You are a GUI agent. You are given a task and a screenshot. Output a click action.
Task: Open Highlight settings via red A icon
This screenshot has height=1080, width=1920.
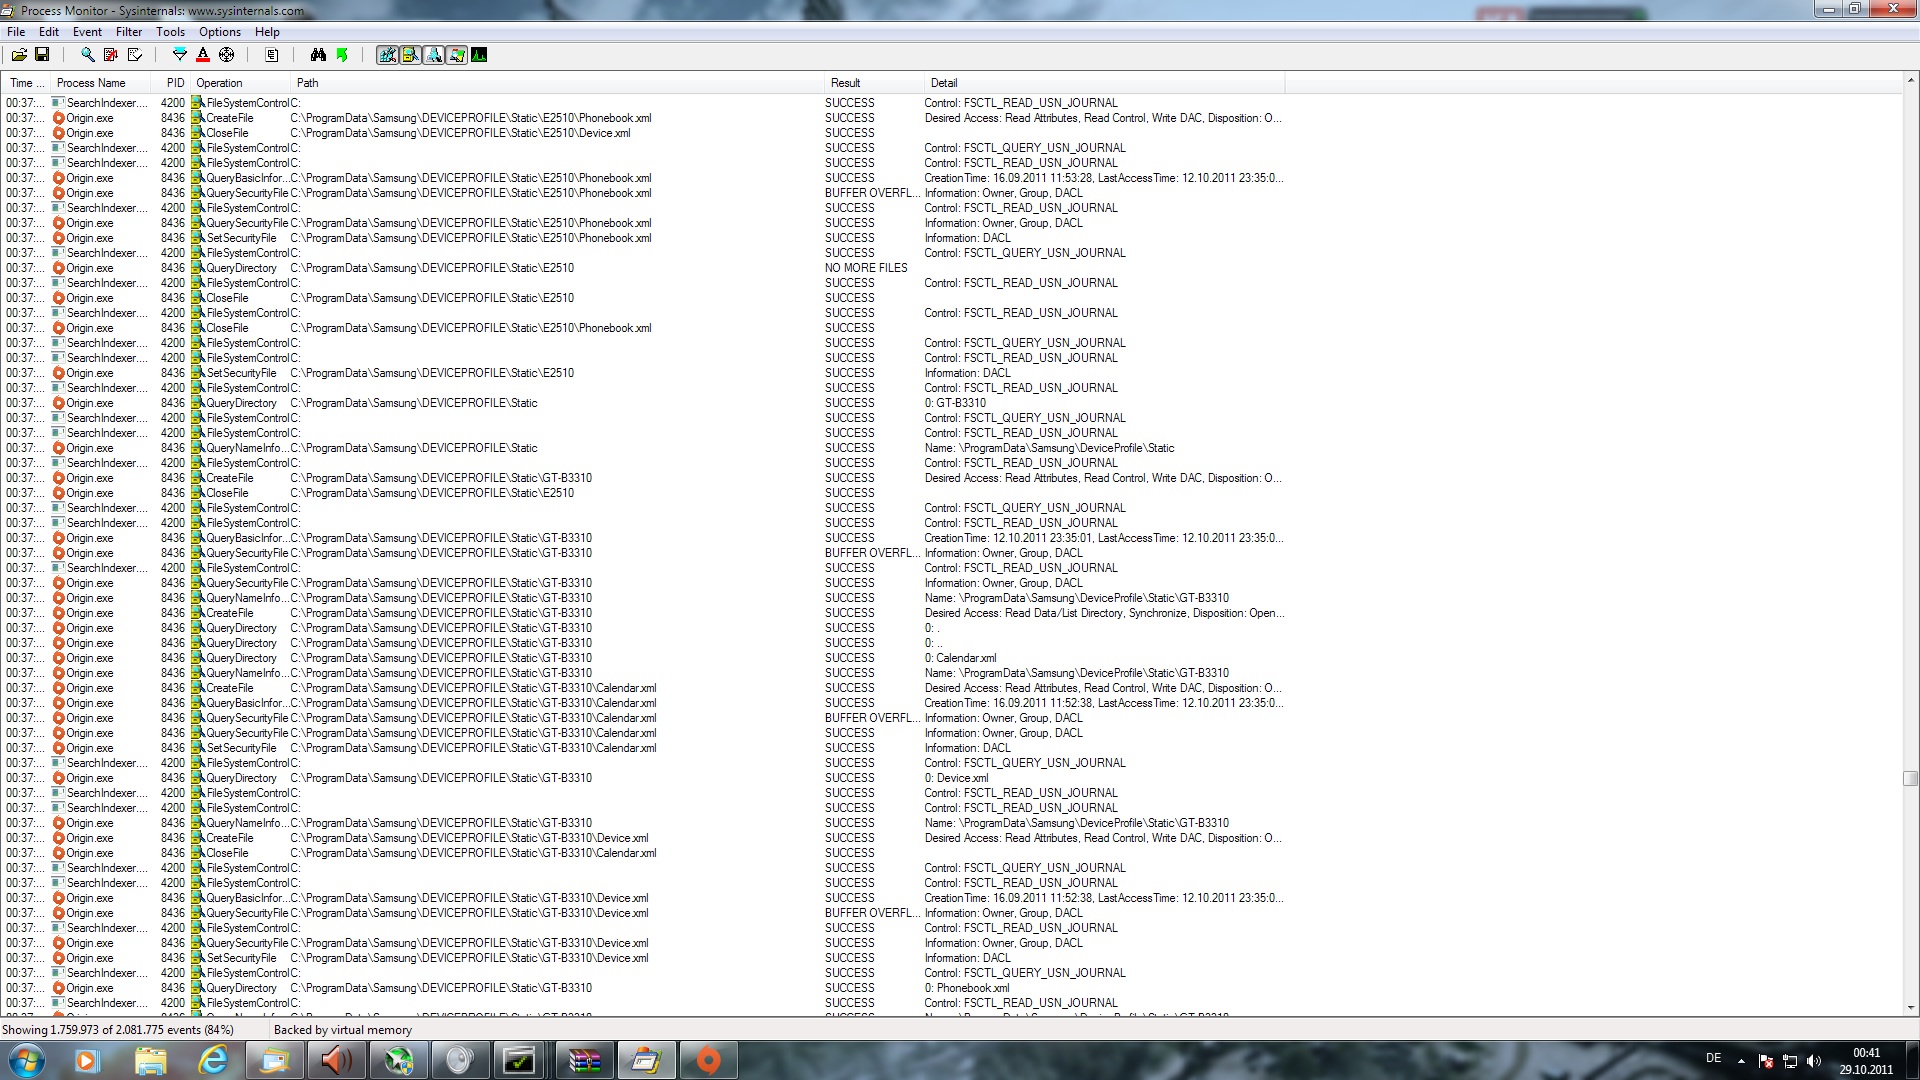[x=203, y=55]
